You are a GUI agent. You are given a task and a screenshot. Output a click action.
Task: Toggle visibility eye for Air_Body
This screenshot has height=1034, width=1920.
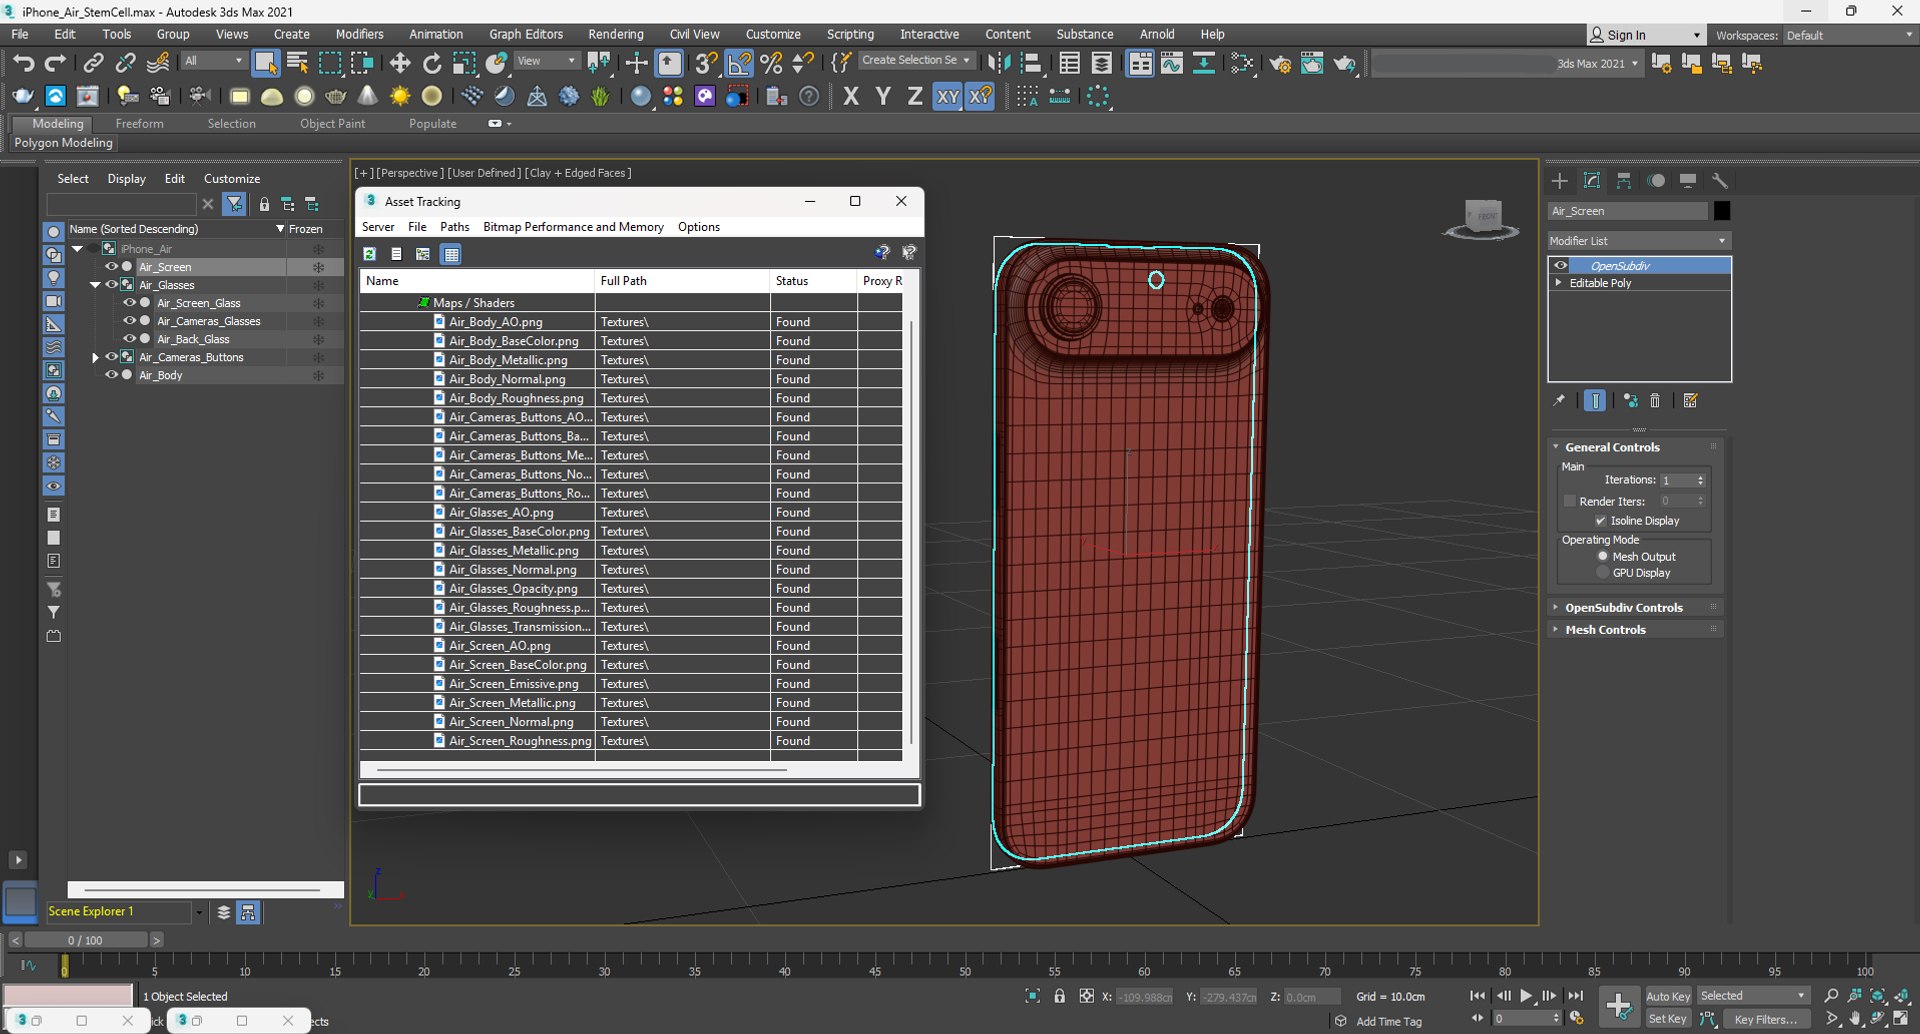(x=111, y=375)
